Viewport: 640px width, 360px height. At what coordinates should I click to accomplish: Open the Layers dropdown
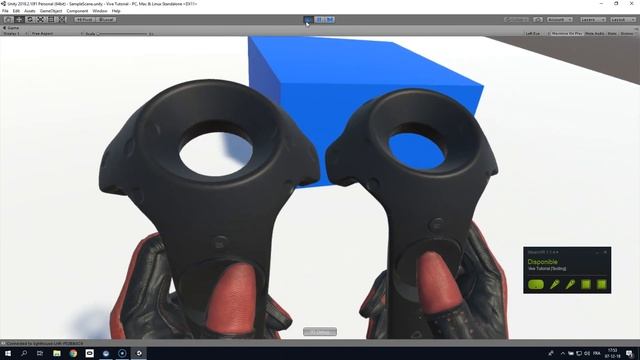[x=593, y=20]
